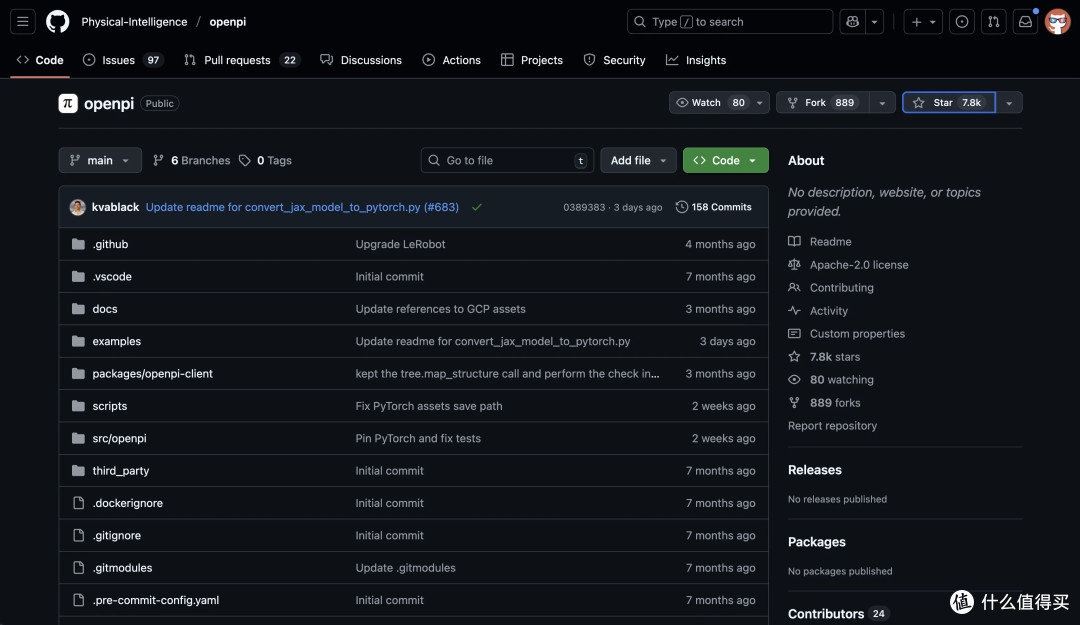Open the Contributors section heading

tap(825, 614)
